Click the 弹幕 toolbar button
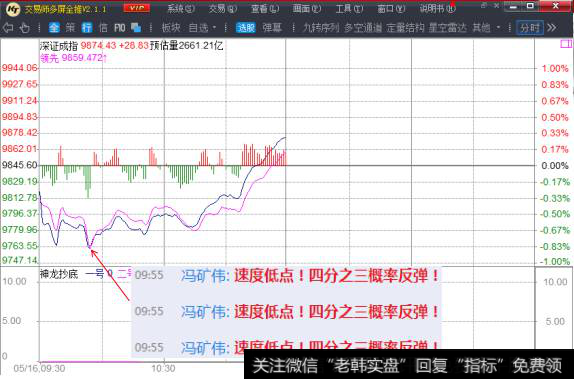This screenshot has height=379, width=574. 272,28
